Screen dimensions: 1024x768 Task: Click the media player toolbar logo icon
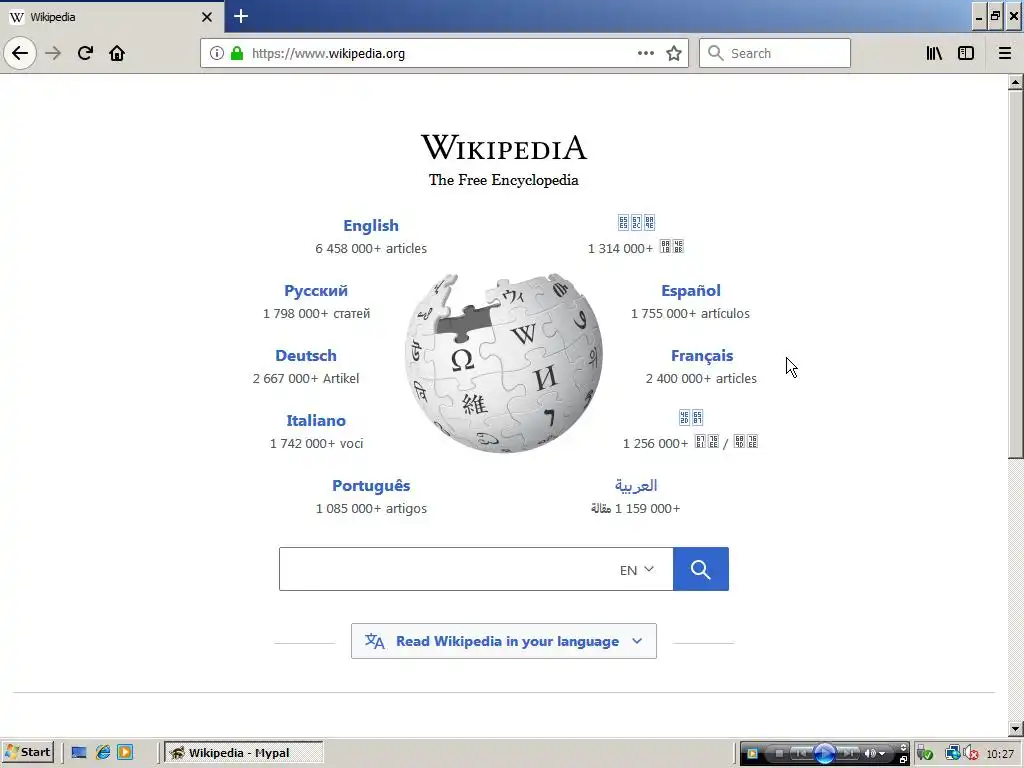(752, 754)
